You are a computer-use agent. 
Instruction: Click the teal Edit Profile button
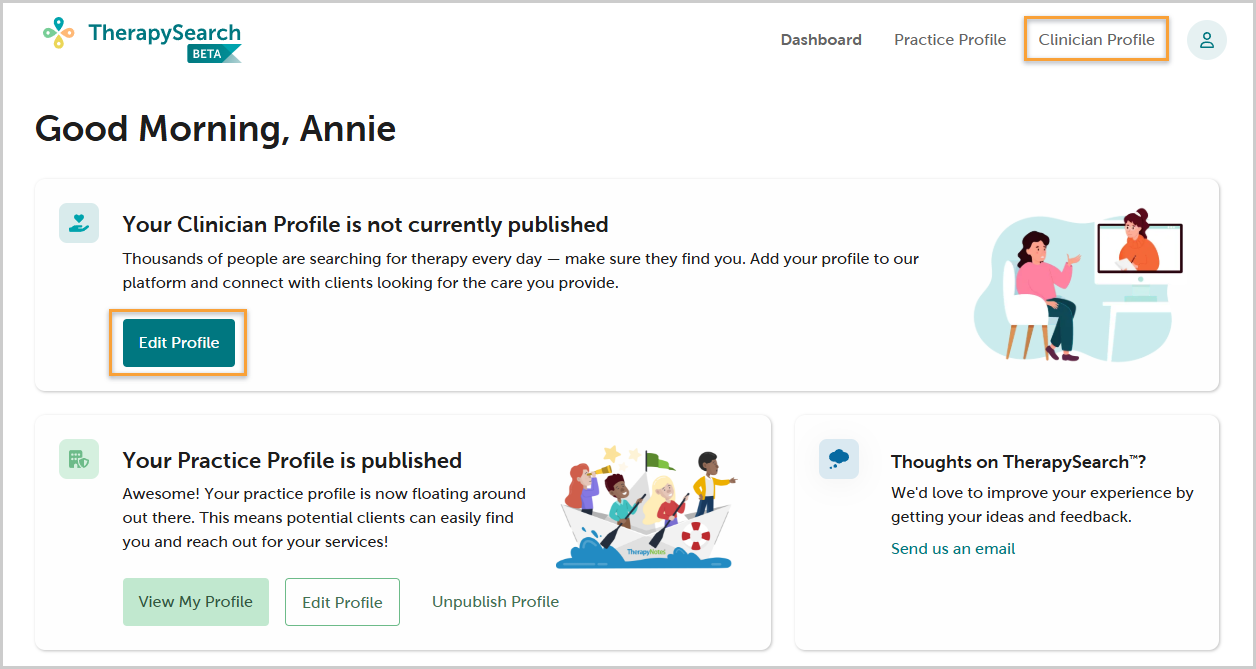179,343
